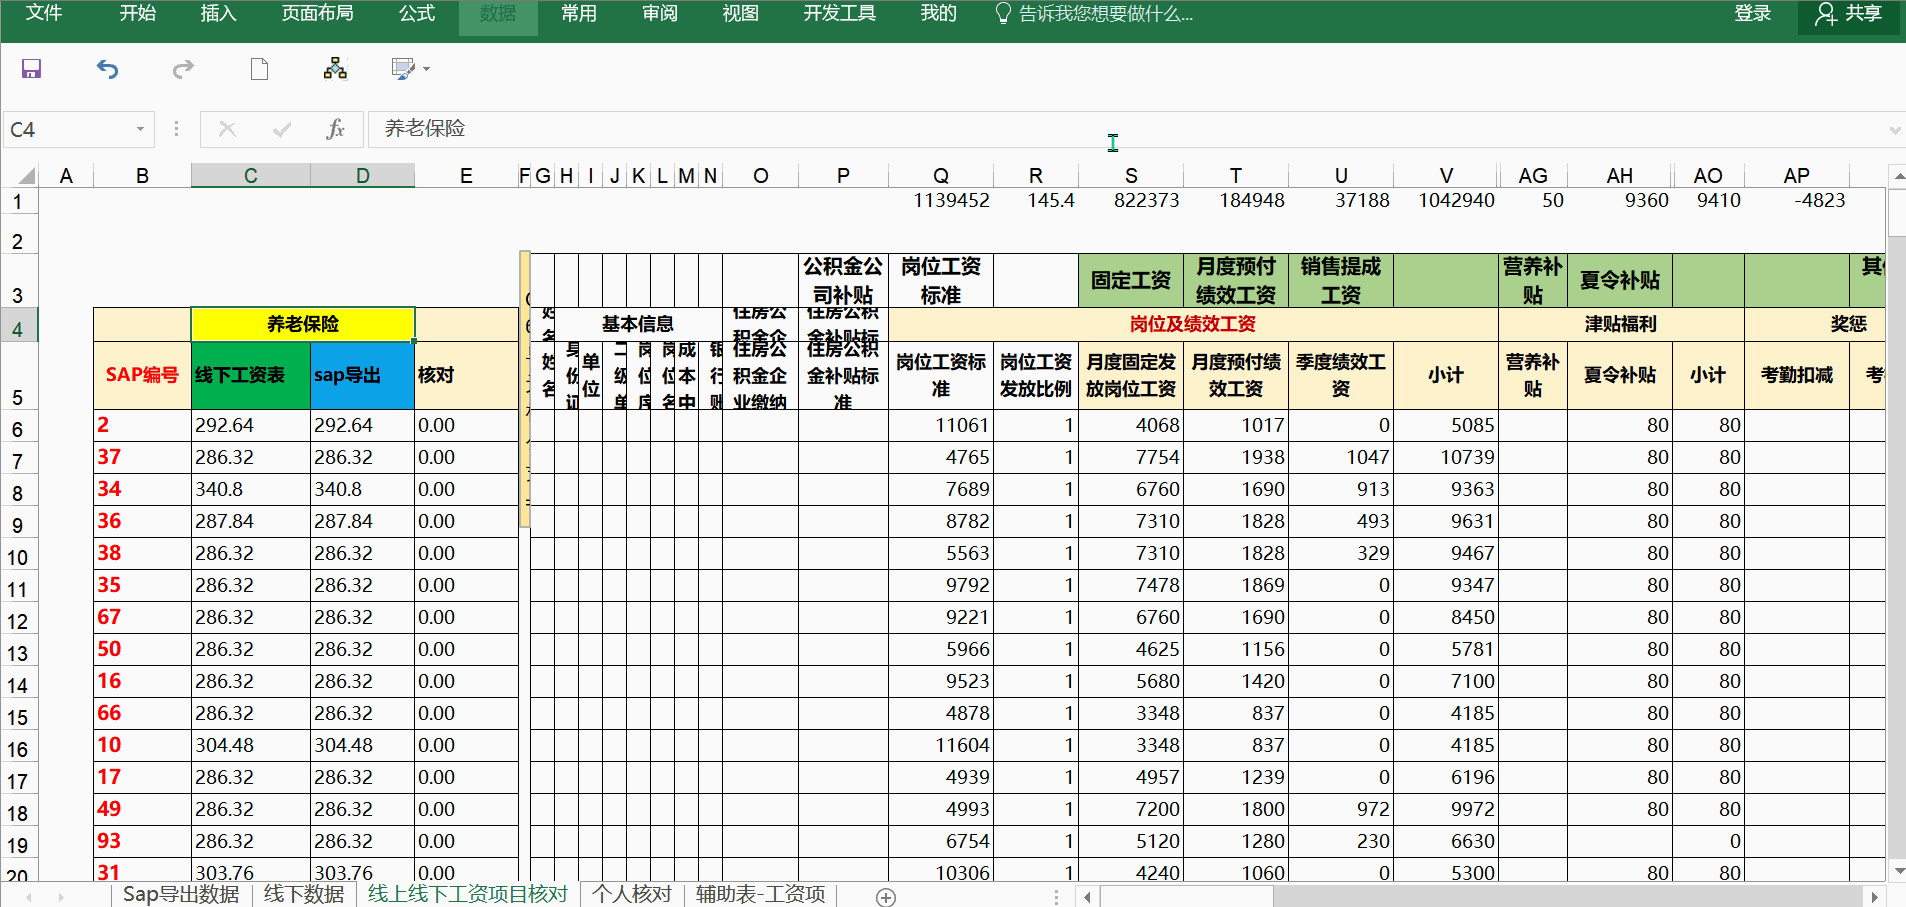Click the flowchart icon on quick access toolbar
The width and height of the screenshot is (1906, 907).
pyautogui.click(x=335, y=68)
